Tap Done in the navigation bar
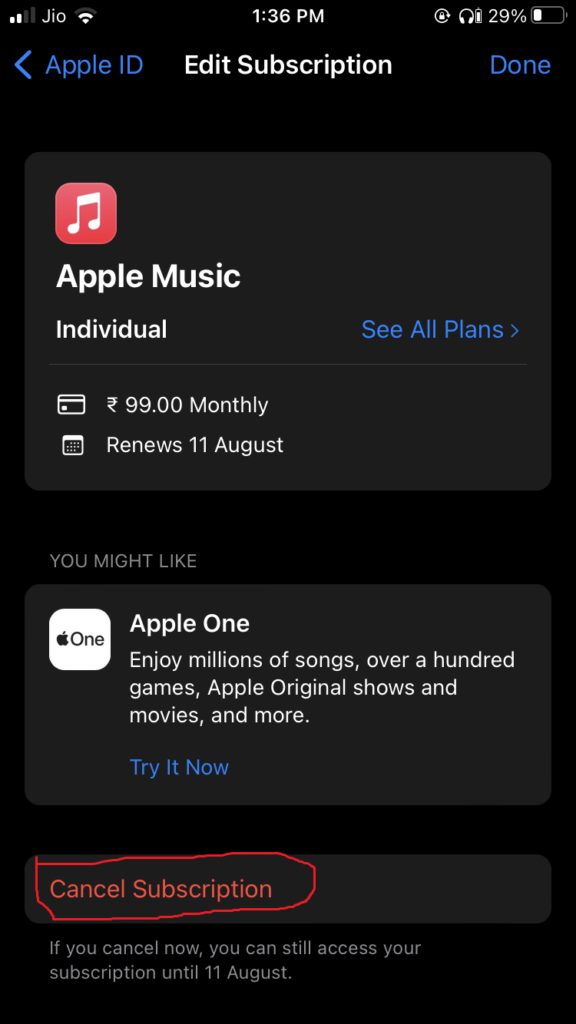The height and width of the screenshot is (1024, 576). click(520, 65)
